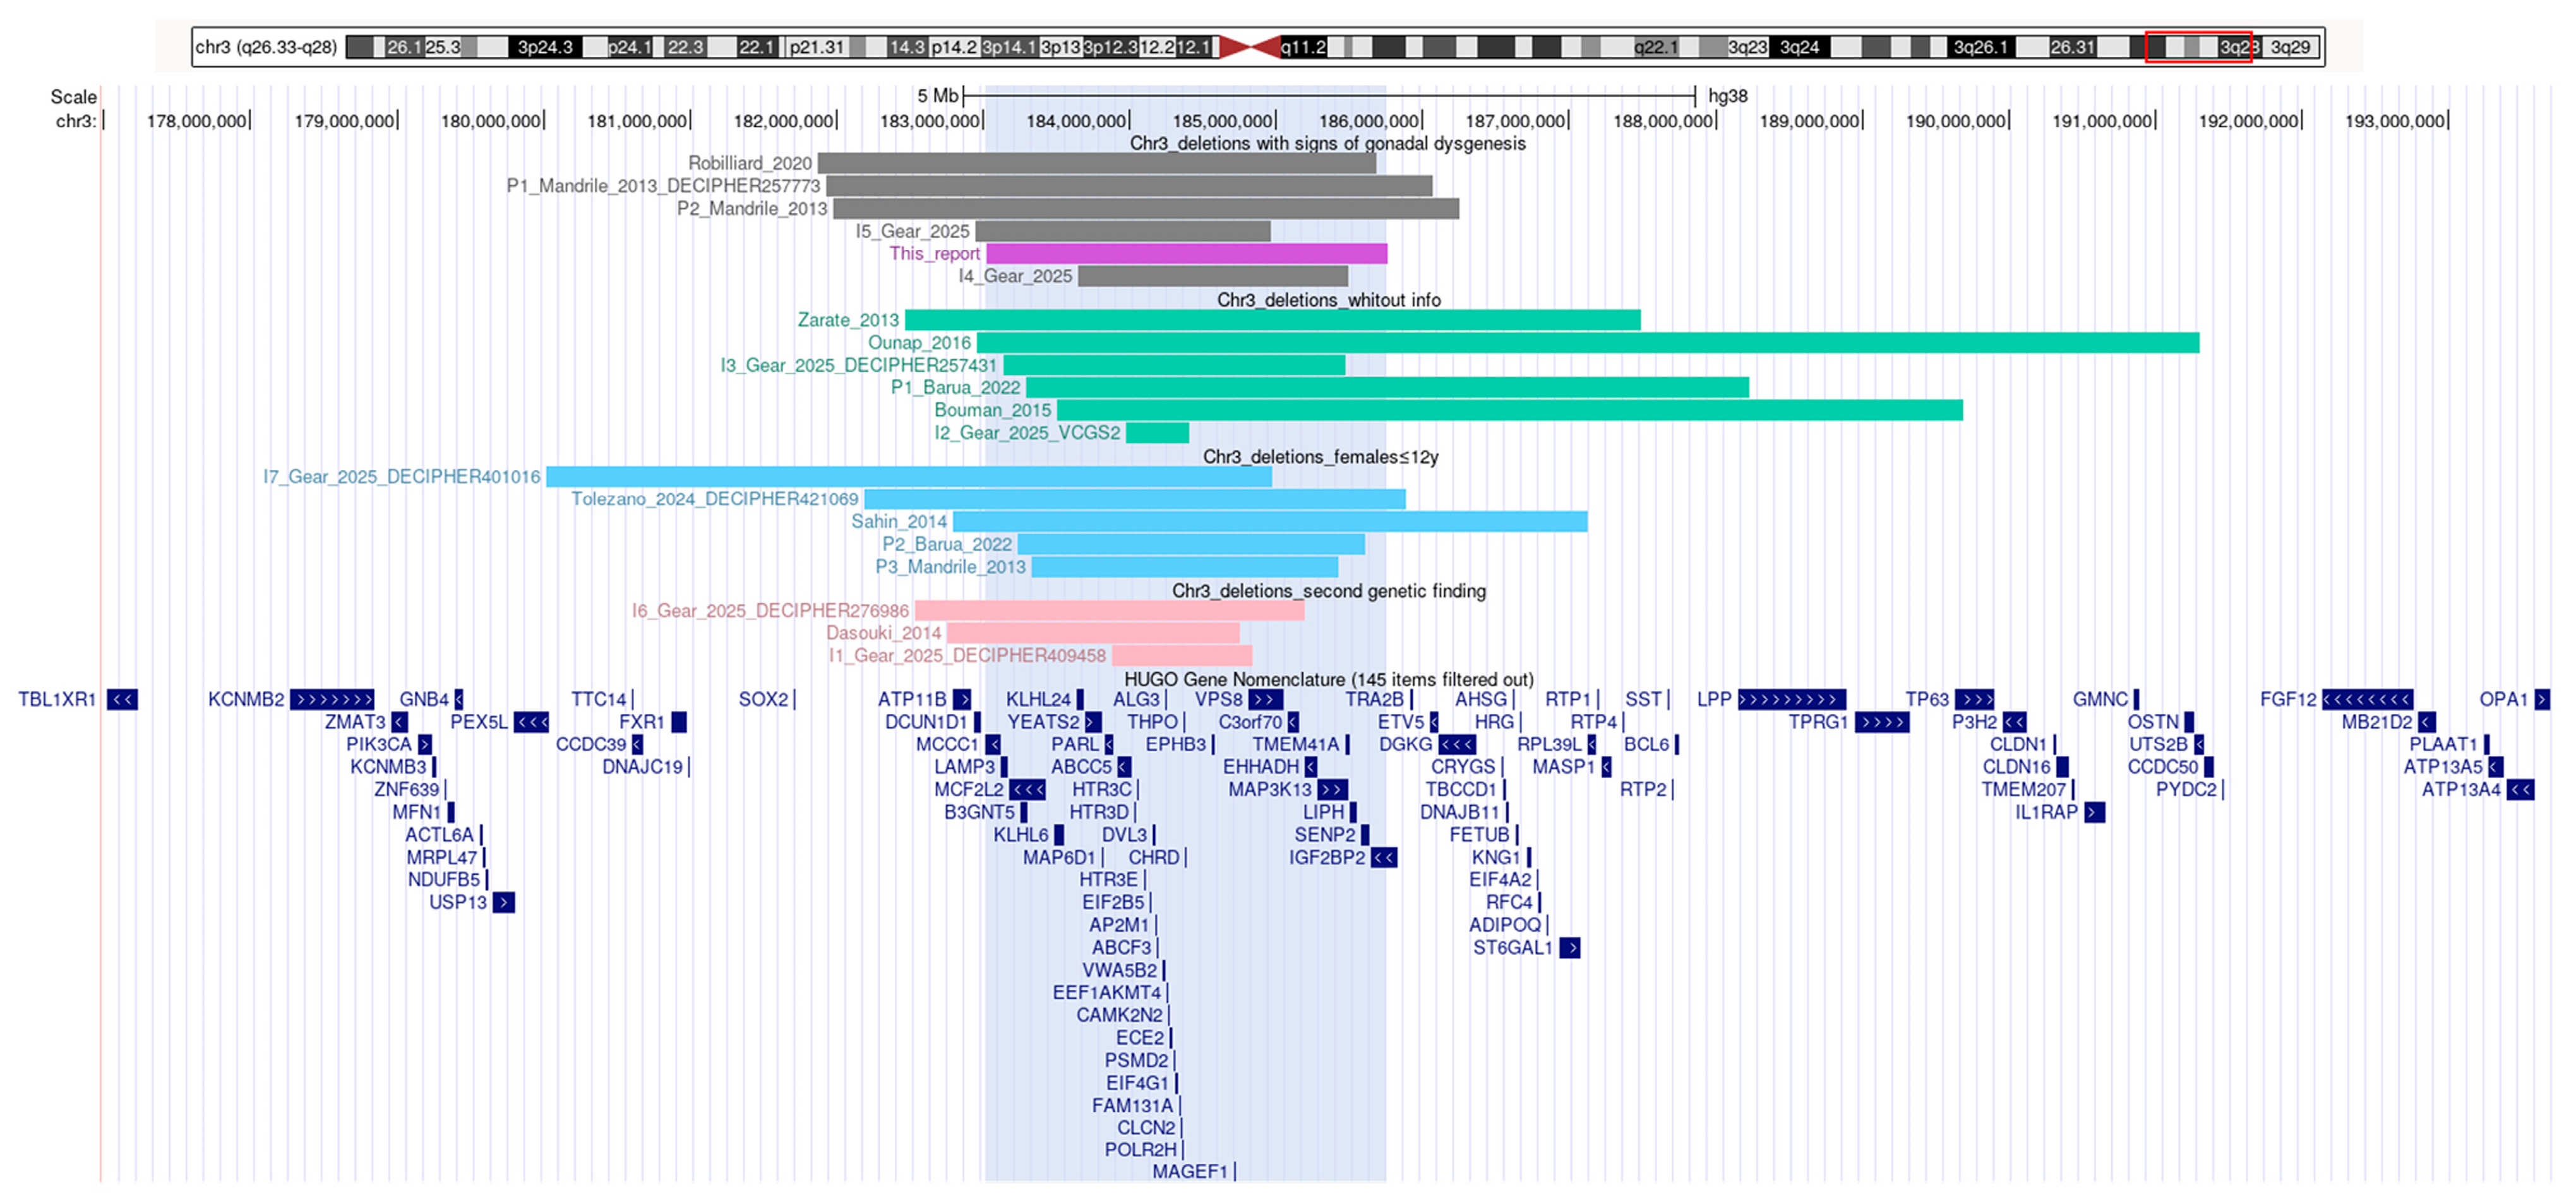Click the chromosome centromere red marker
This screenshot has width=2576, height=1202.
[x=1249, y=47]
